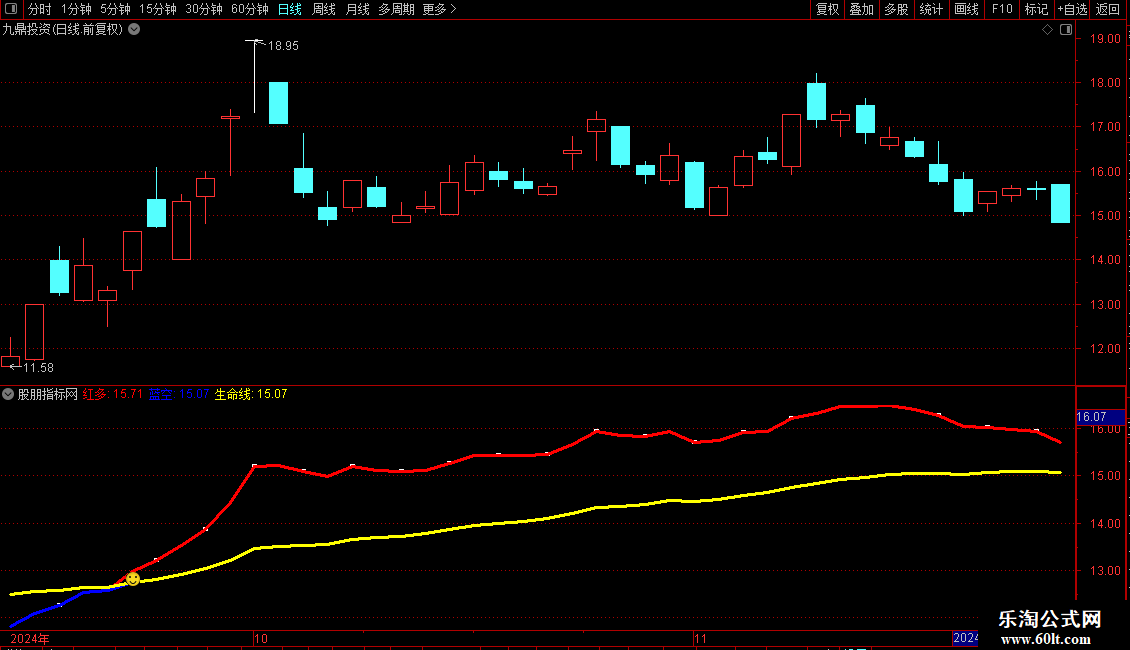This screenshot has height=650, width=1130.
Task: Click the 2024年 date label on time axis
Action: (x=30, y=638)
